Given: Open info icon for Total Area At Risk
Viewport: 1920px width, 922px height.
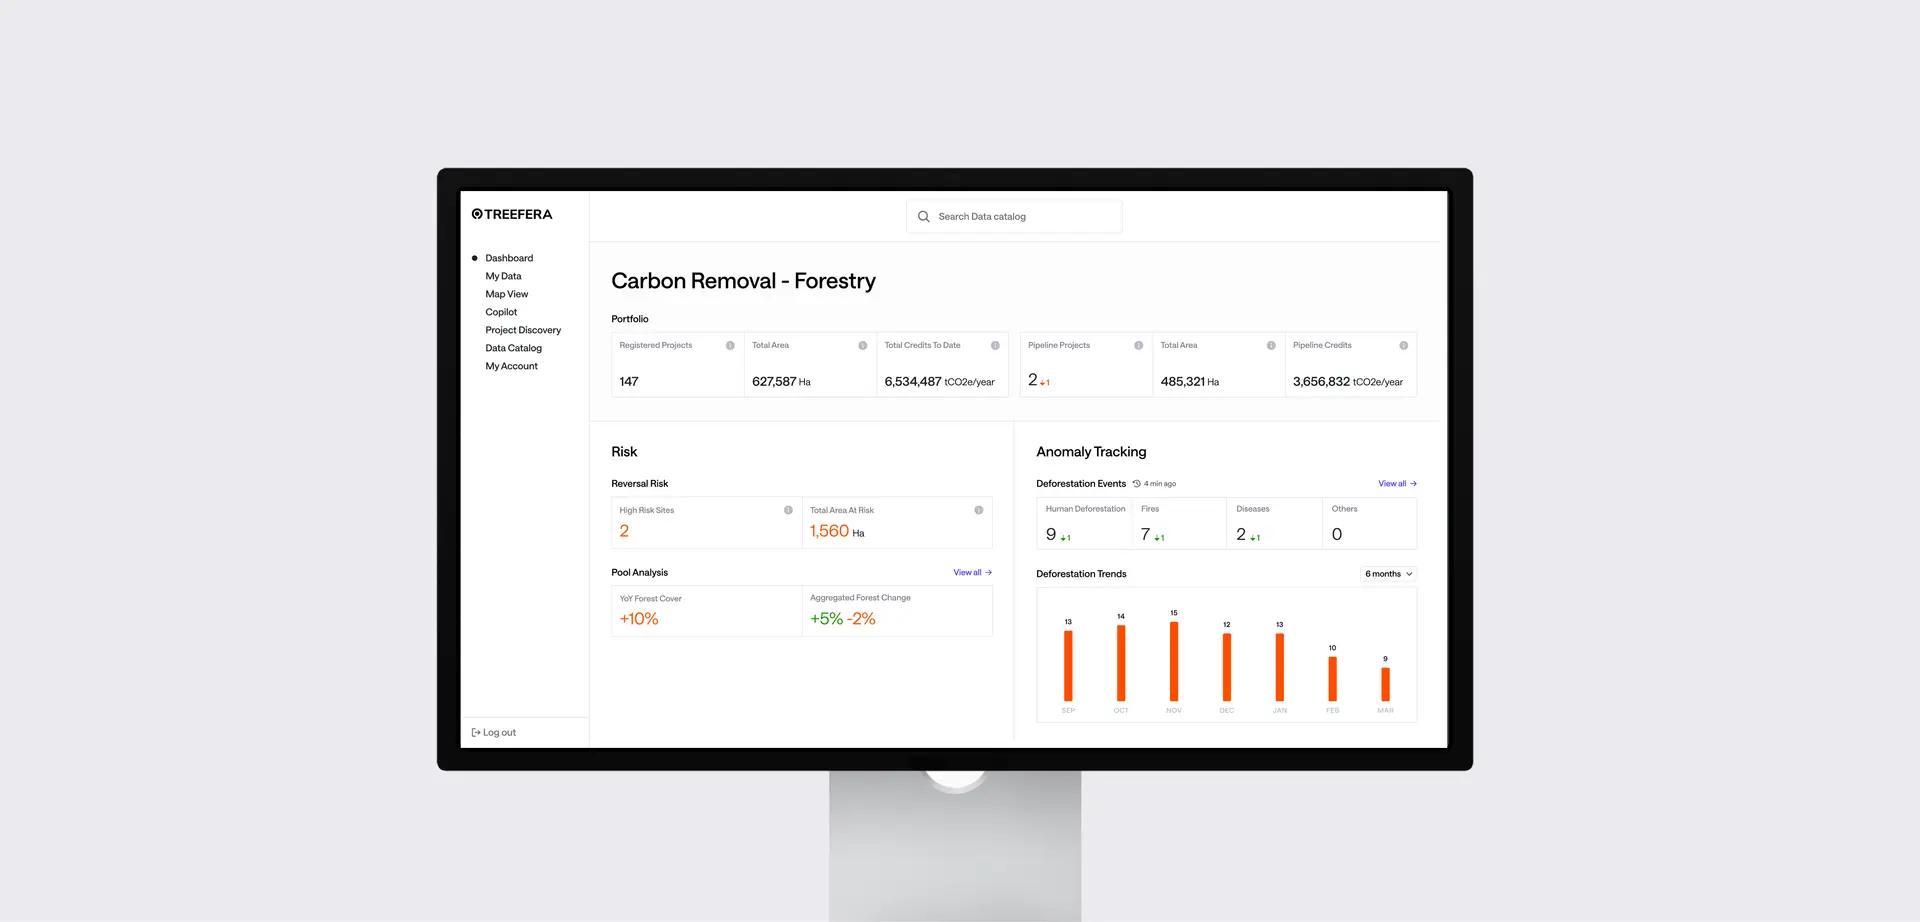Looking at the screenshot, I should tap(978, 510).
